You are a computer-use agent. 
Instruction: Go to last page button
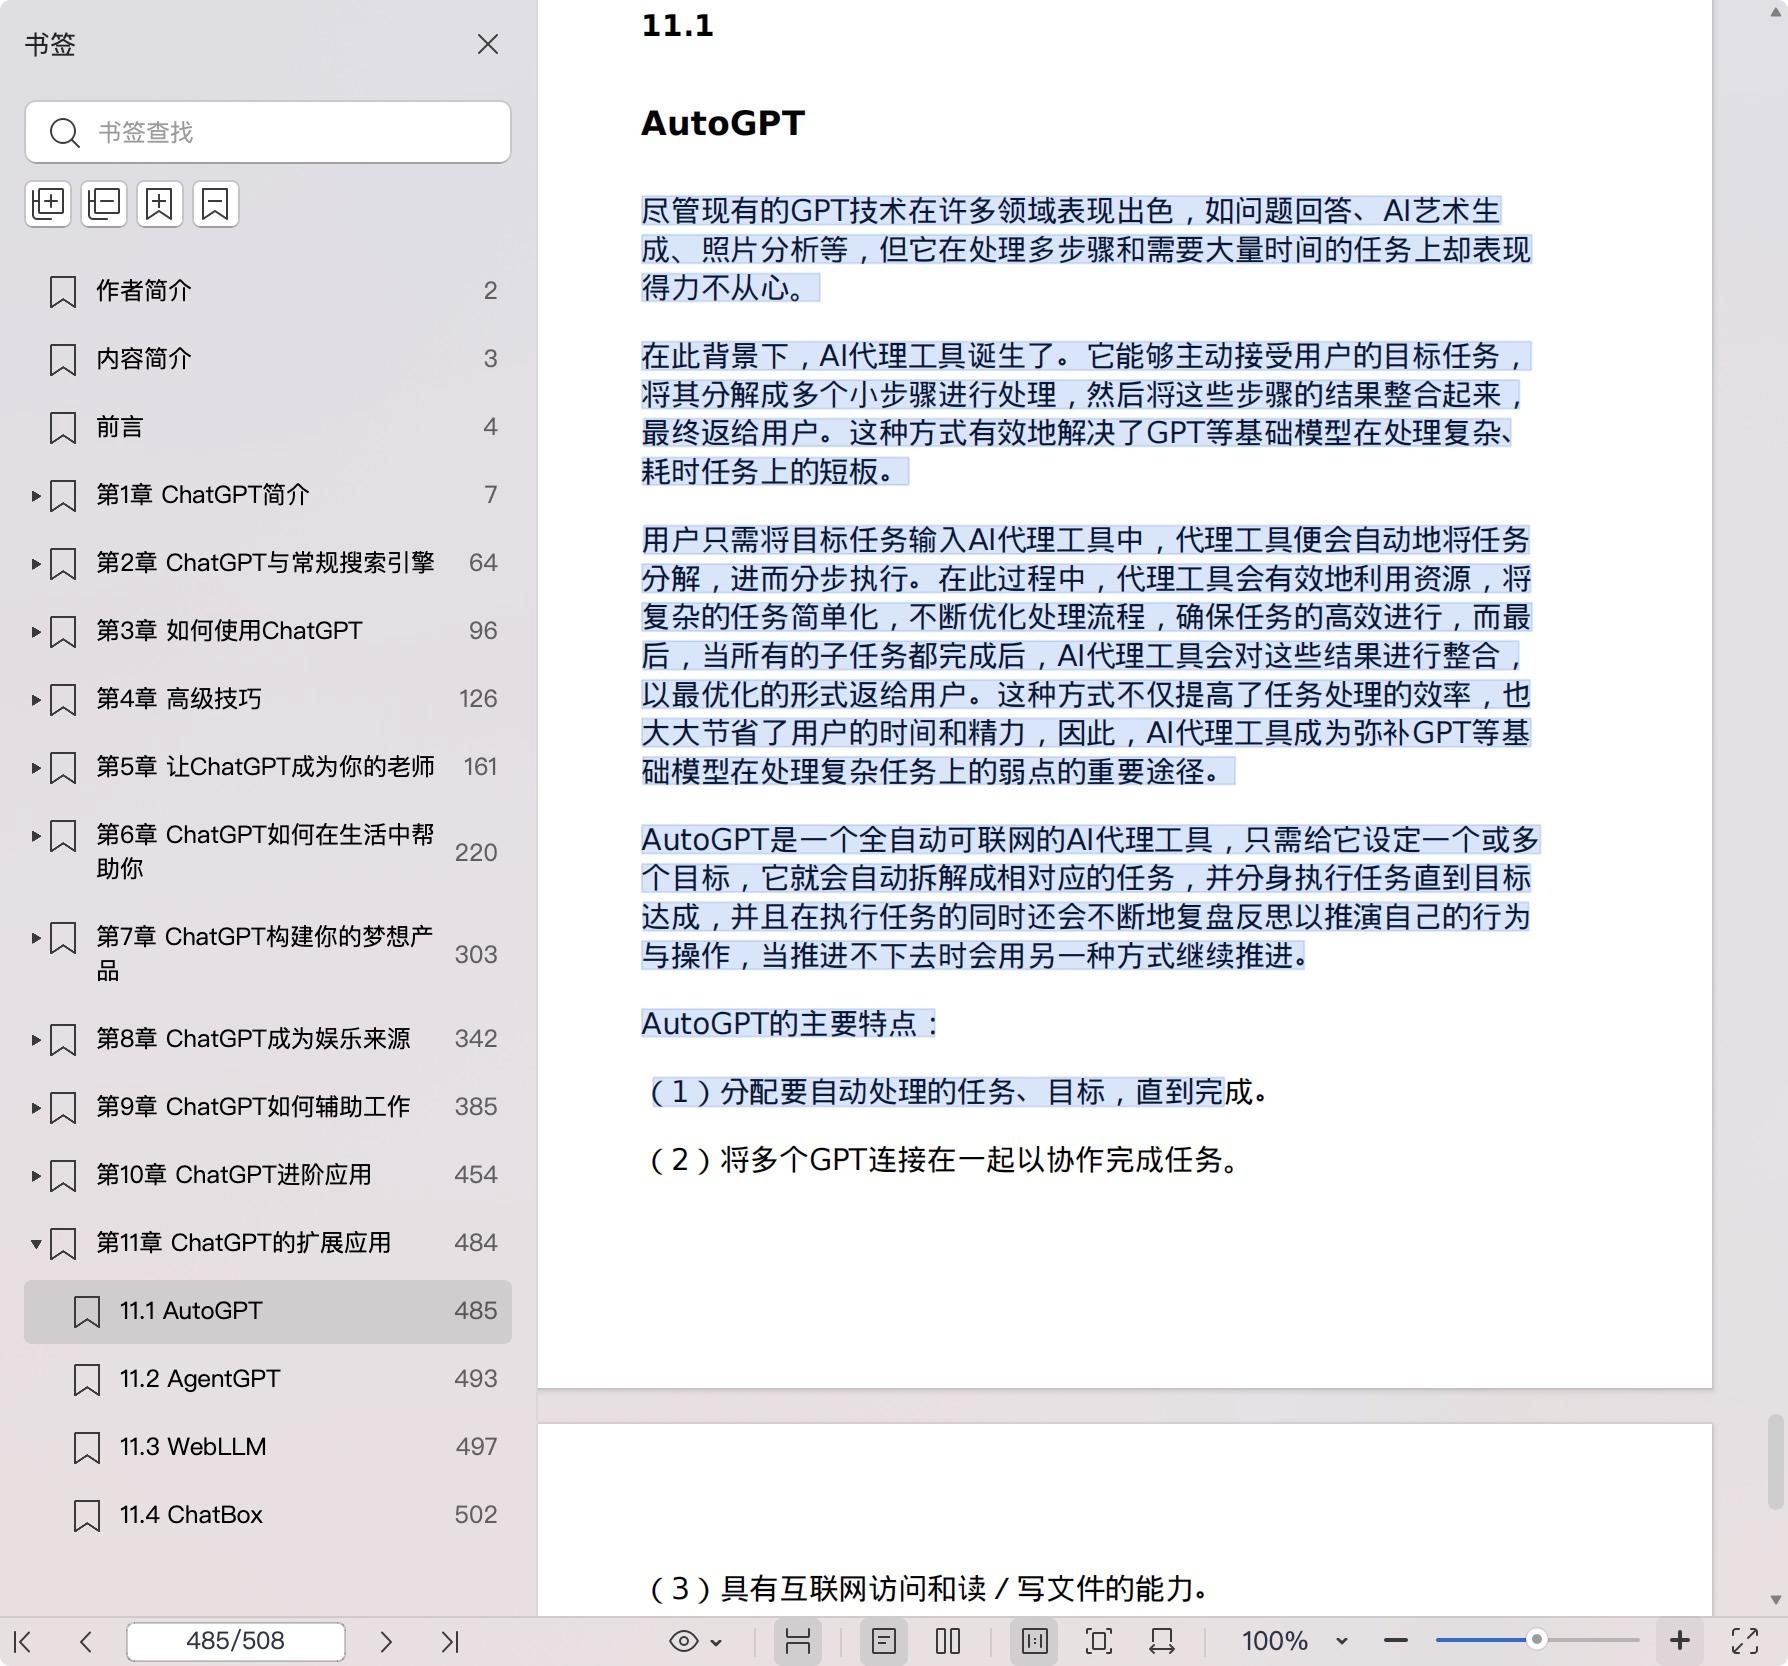(x=450, y=1641)
